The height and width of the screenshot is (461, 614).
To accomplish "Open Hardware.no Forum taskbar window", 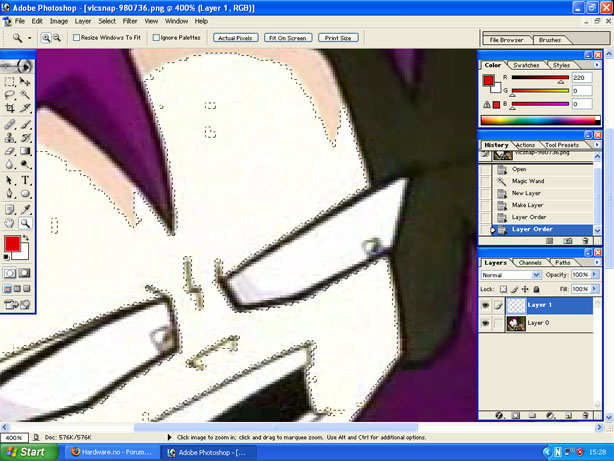I will pyautogui.click(x=112, y=452).
